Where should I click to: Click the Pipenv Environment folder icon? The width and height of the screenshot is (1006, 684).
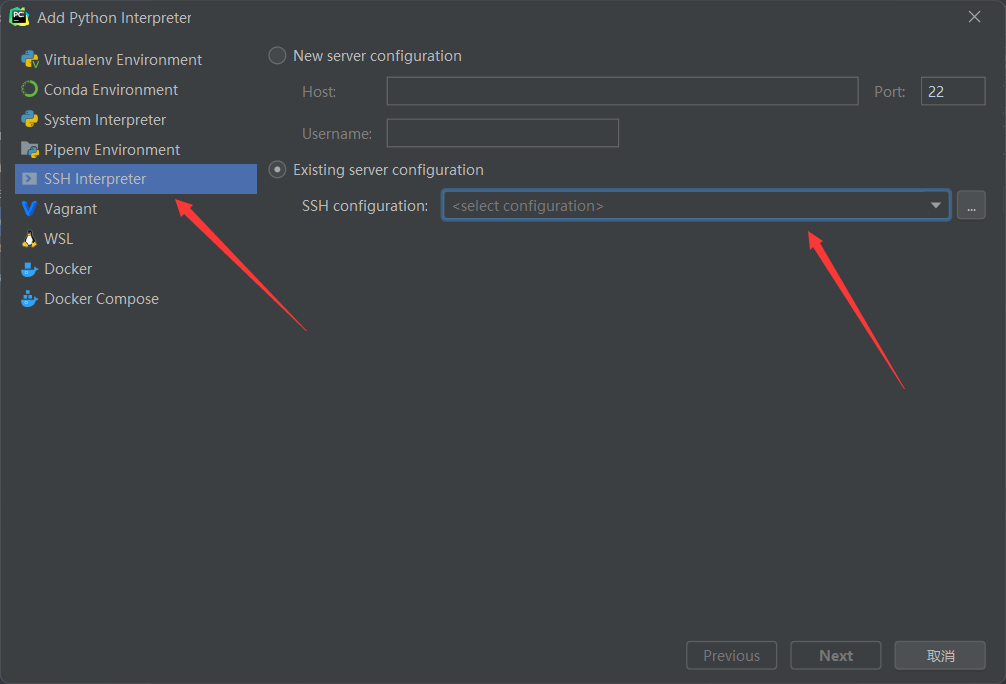pos(30,150)
